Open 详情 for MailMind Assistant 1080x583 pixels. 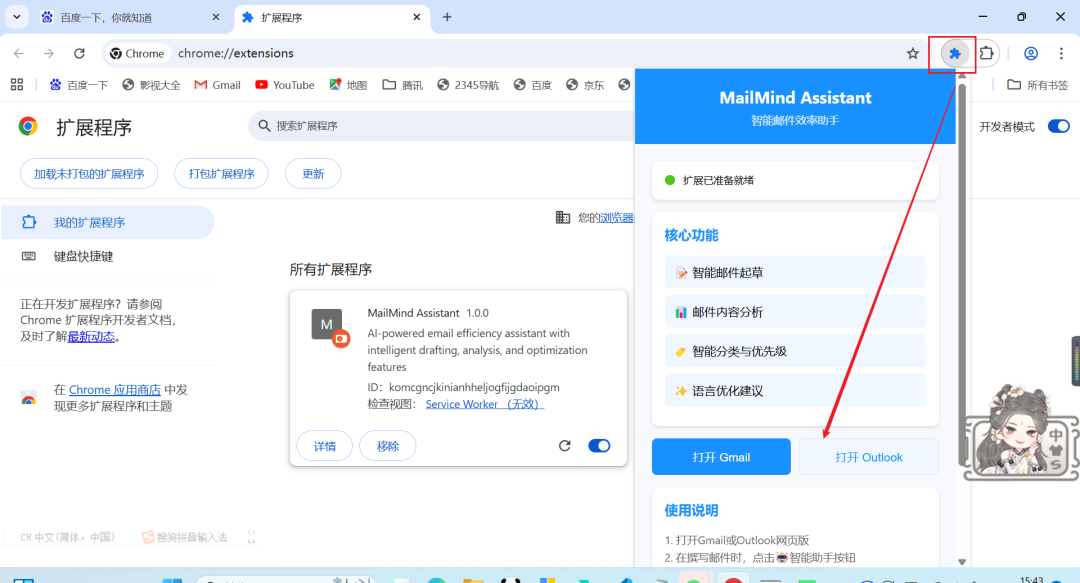[x=324, y=446]
